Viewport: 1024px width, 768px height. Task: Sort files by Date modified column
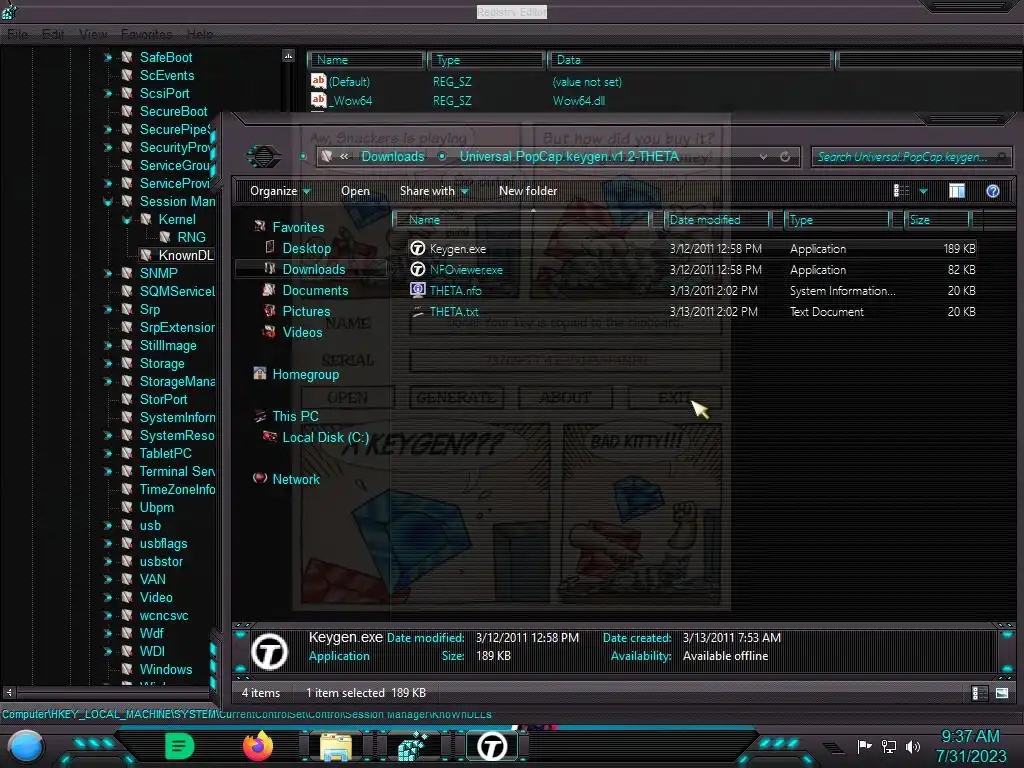(716, 220)
